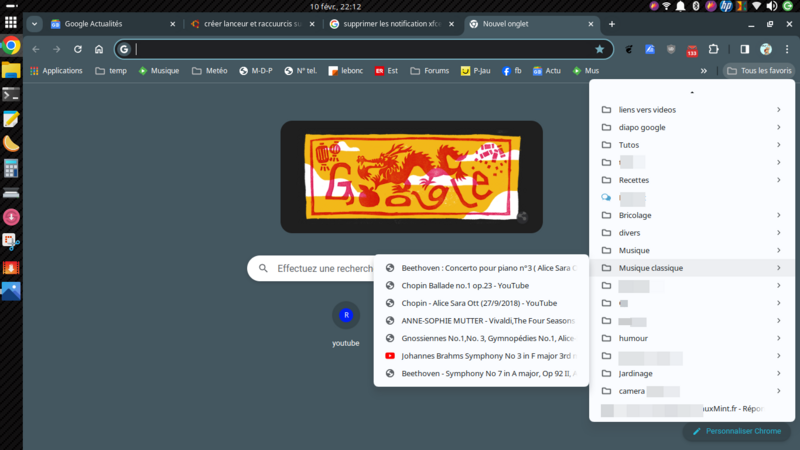Open the calculator in dock

(x=11, y=168)
